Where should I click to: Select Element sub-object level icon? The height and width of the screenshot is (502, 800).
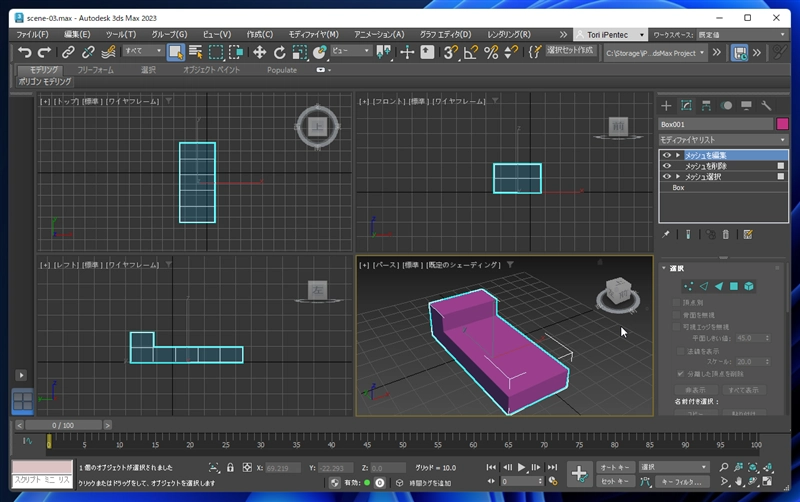(x=748, y=286)
